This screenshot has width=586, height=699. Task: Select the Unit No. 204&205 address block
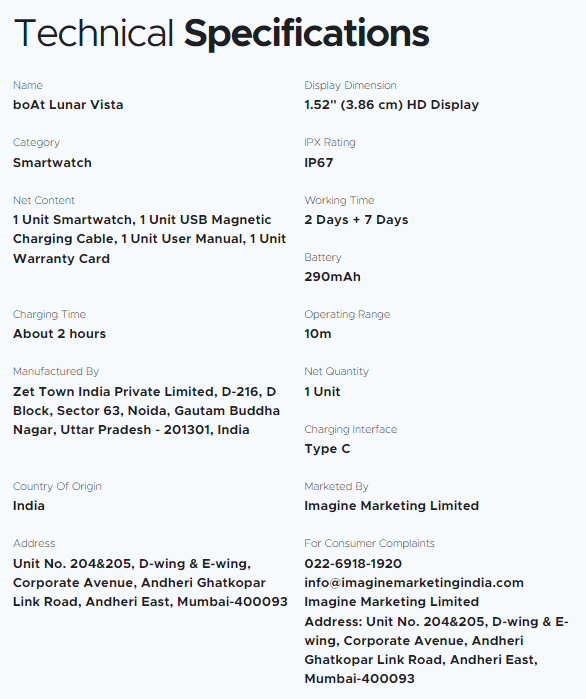150,583
